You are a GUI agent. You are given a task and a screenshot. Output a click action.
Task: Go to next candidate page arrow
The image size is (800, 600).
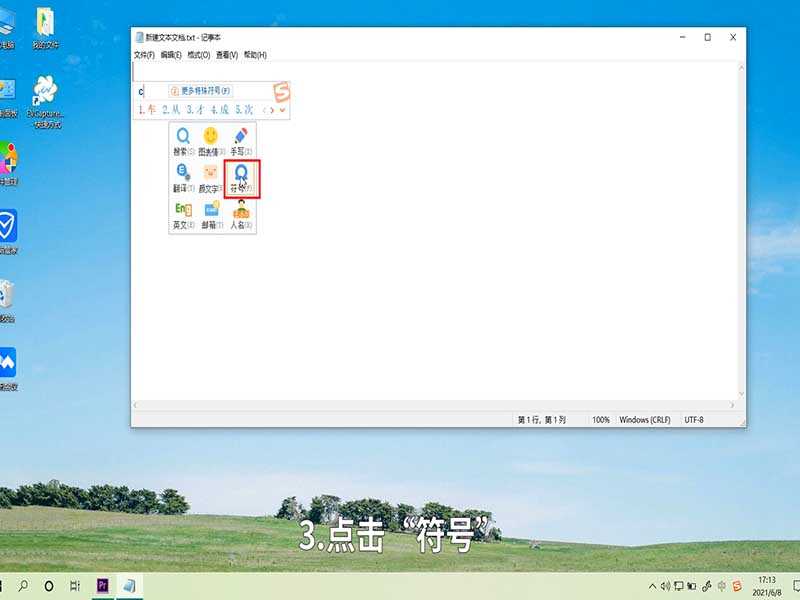coord(270,109)
